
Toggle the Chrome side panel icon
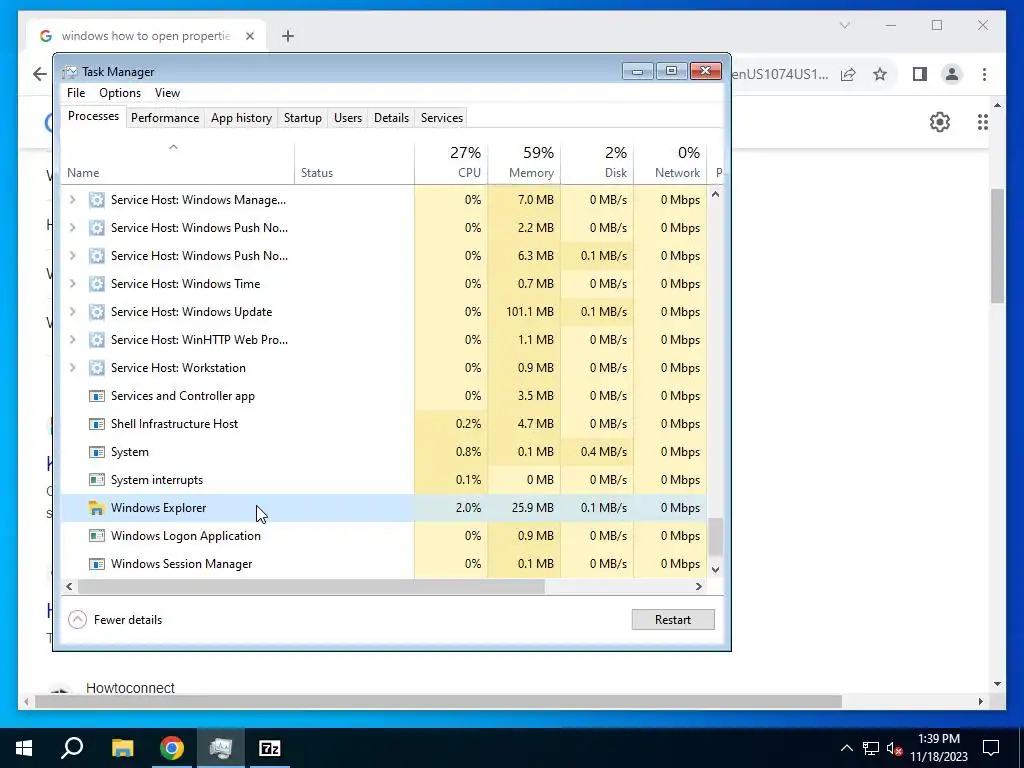920,74
